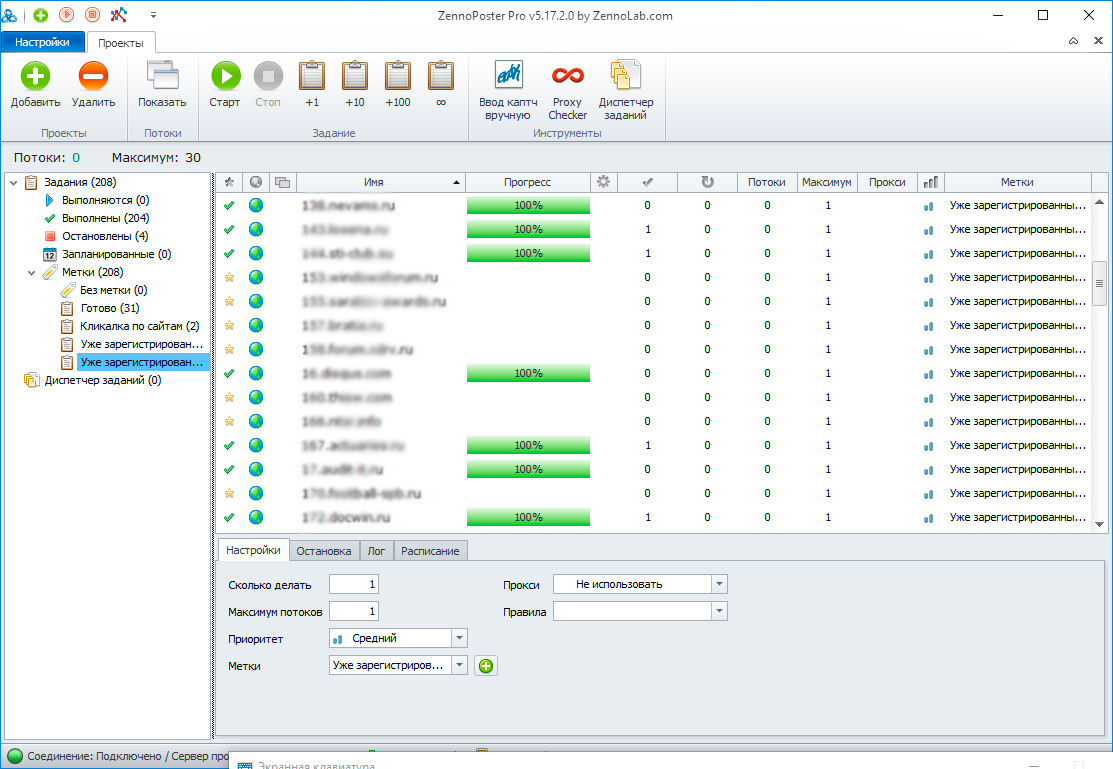Click Показать threads icon
This screenshot has width=1113, height=769.
[161, 77]
